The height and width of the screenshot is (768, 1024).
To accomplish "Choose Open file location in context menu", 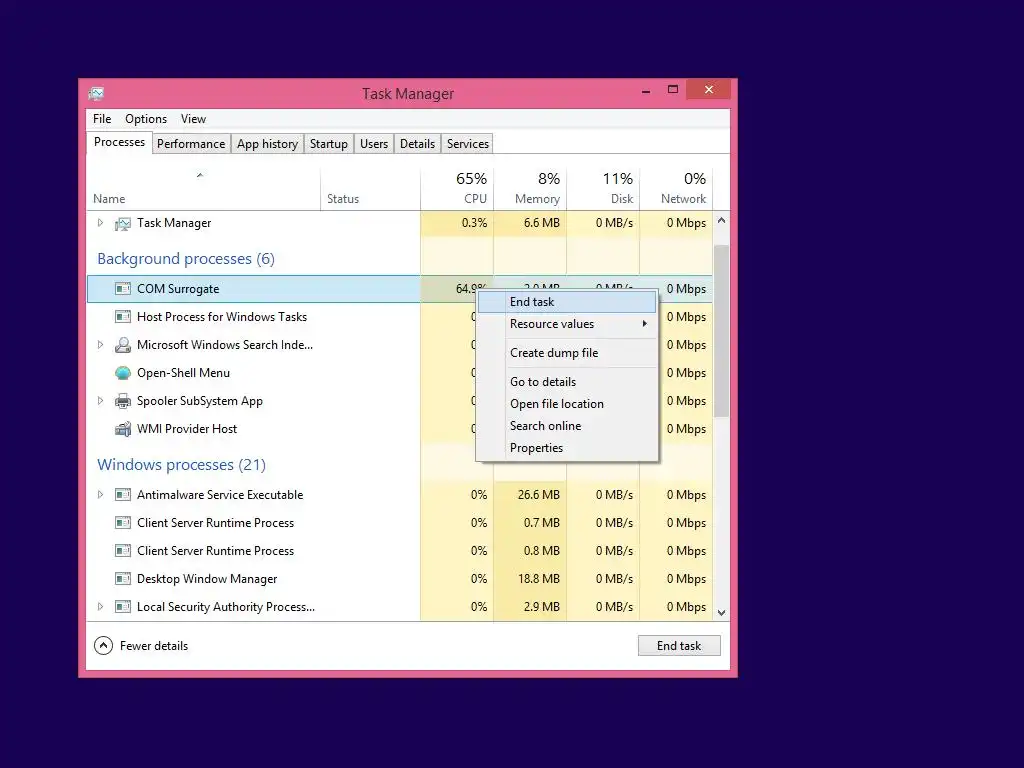I will tap(567, 404).
